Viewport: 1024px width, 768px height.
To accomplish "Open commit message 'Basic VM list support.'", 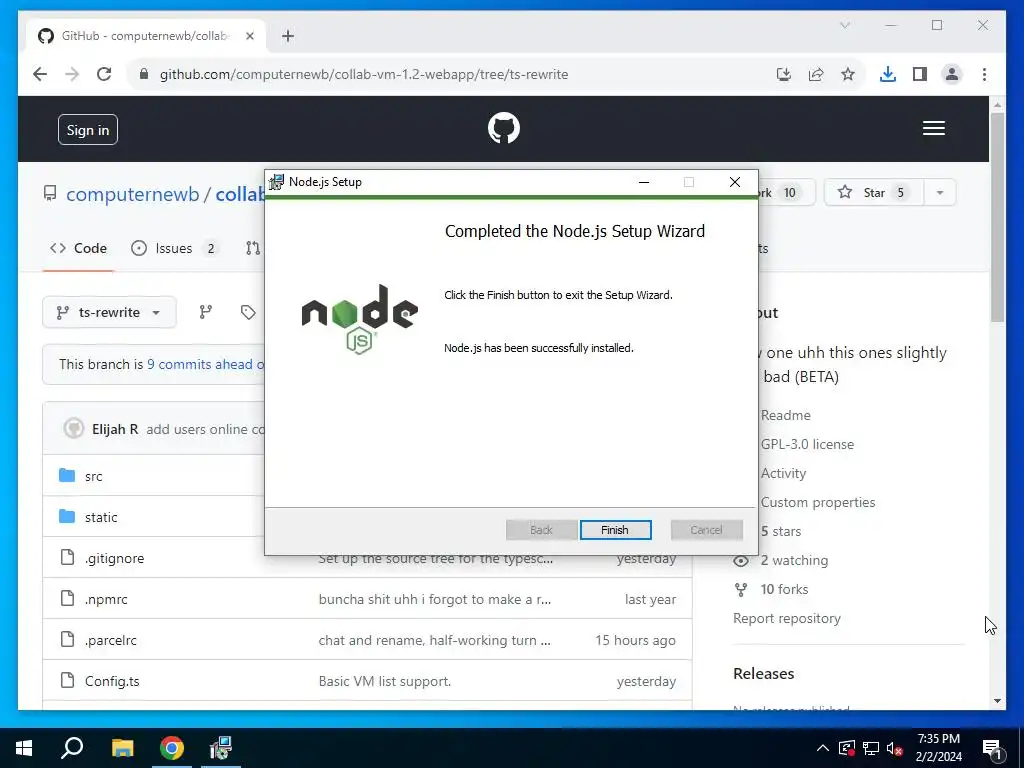I will [x=385, y=681].
